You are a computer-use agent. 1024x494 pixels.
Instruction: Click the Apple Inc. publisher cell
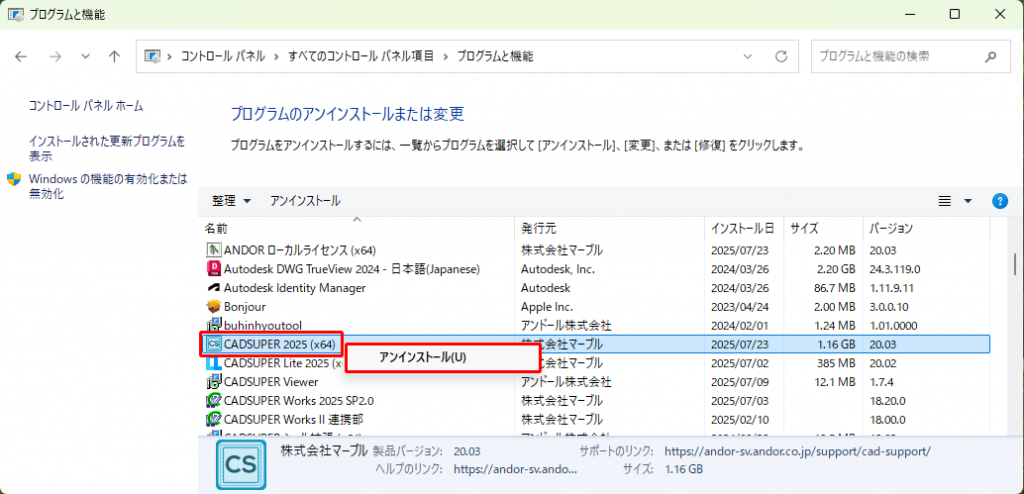tap(547, 306)
